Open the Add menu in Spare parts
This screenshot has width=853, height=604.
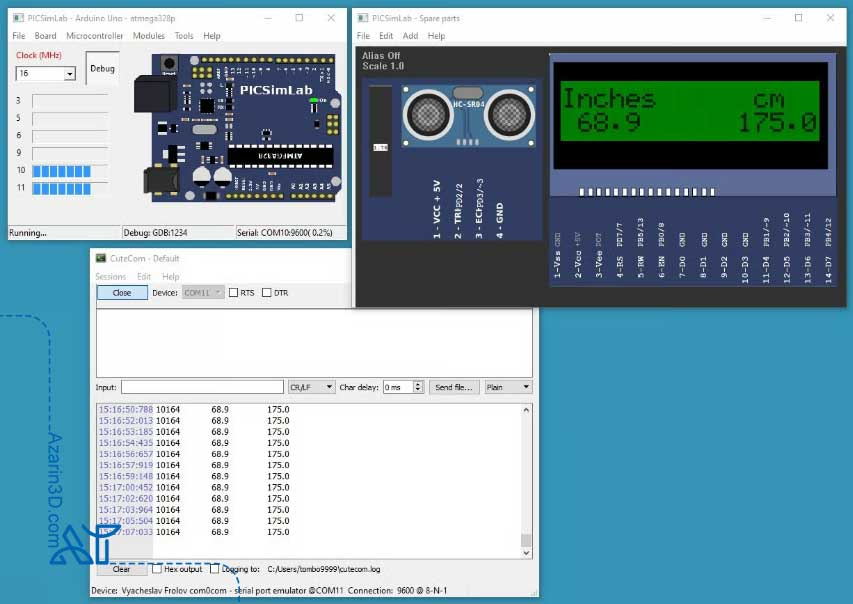(410, 36)
